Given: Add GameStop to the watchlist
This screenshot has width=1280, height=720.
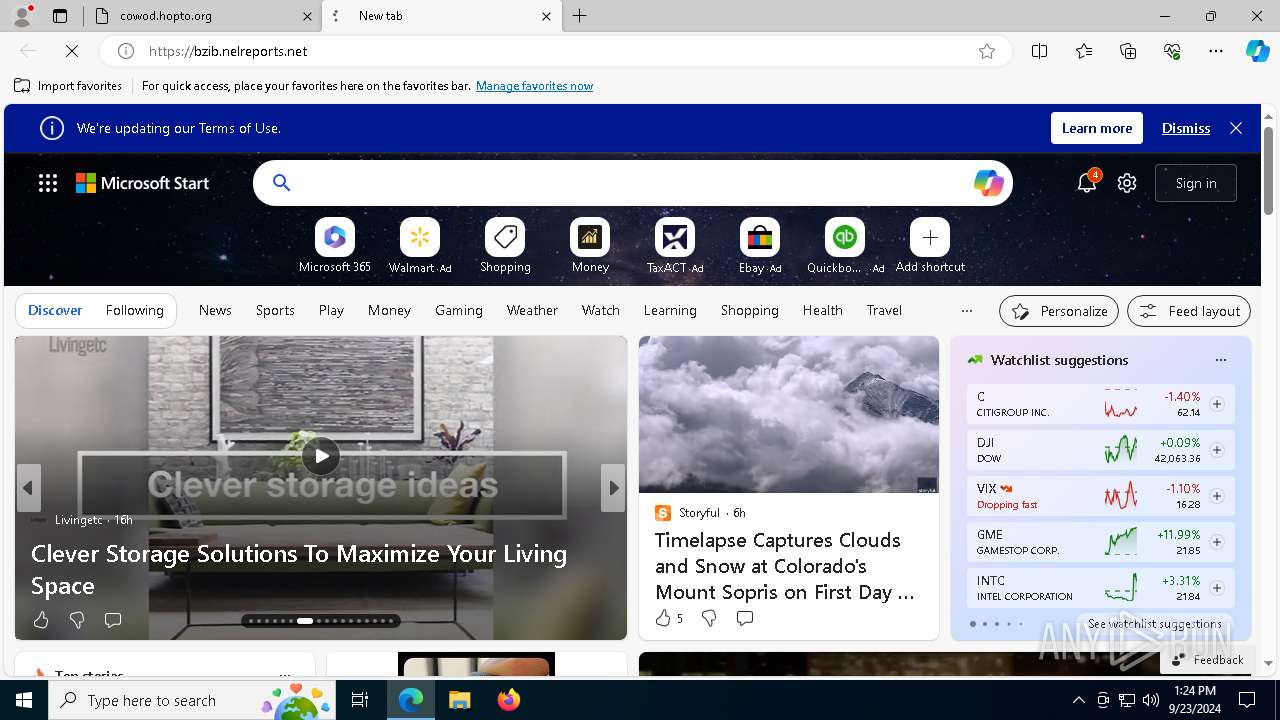Looking at the screenshot, I should click(x=1217, y=542).
